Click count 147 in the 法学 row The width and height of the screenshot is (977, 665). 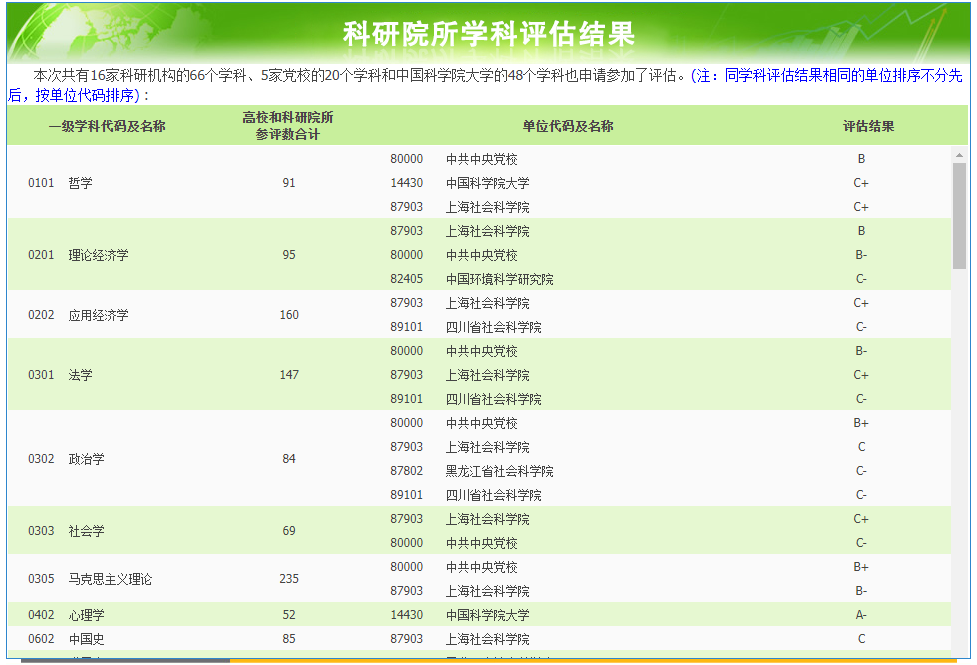click(288, 375)
